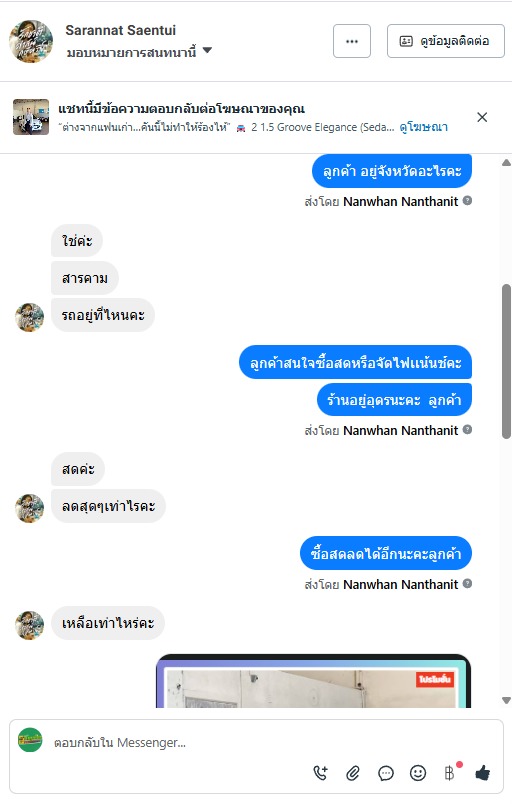
Task: Click the phone call icon in the reply bar
Action: click(320, 773)
